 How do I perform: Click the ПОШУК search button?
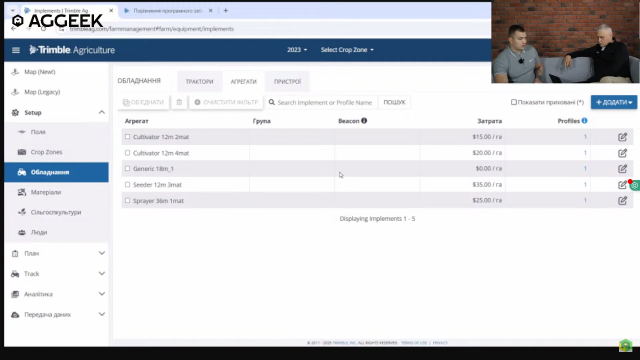click(x=394, y=102)
